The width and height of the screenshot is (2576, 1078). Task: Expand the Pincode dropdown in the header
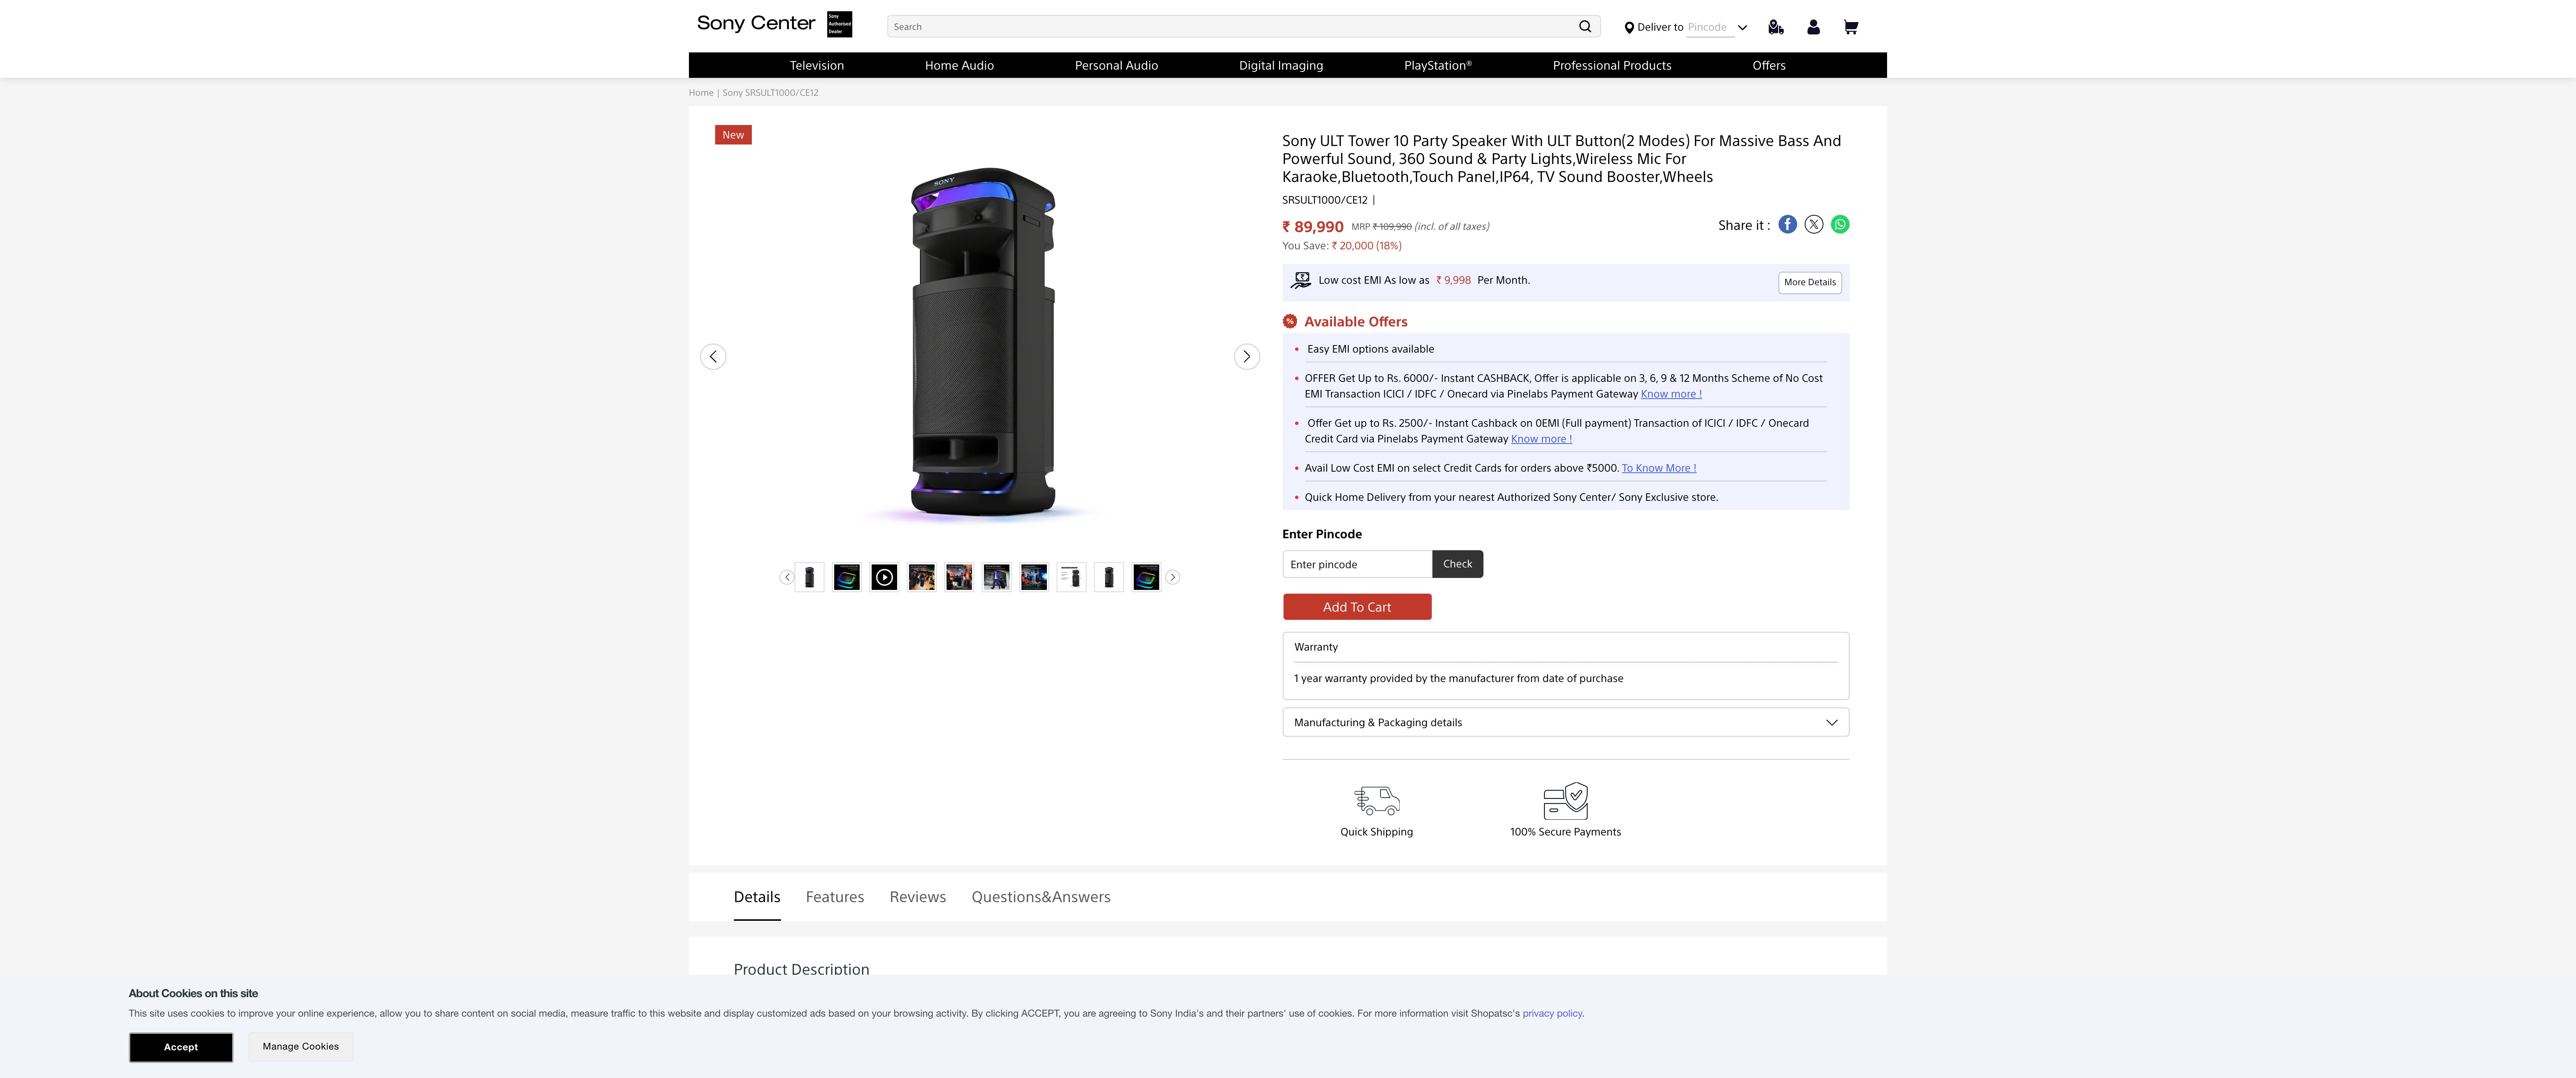1742,27
